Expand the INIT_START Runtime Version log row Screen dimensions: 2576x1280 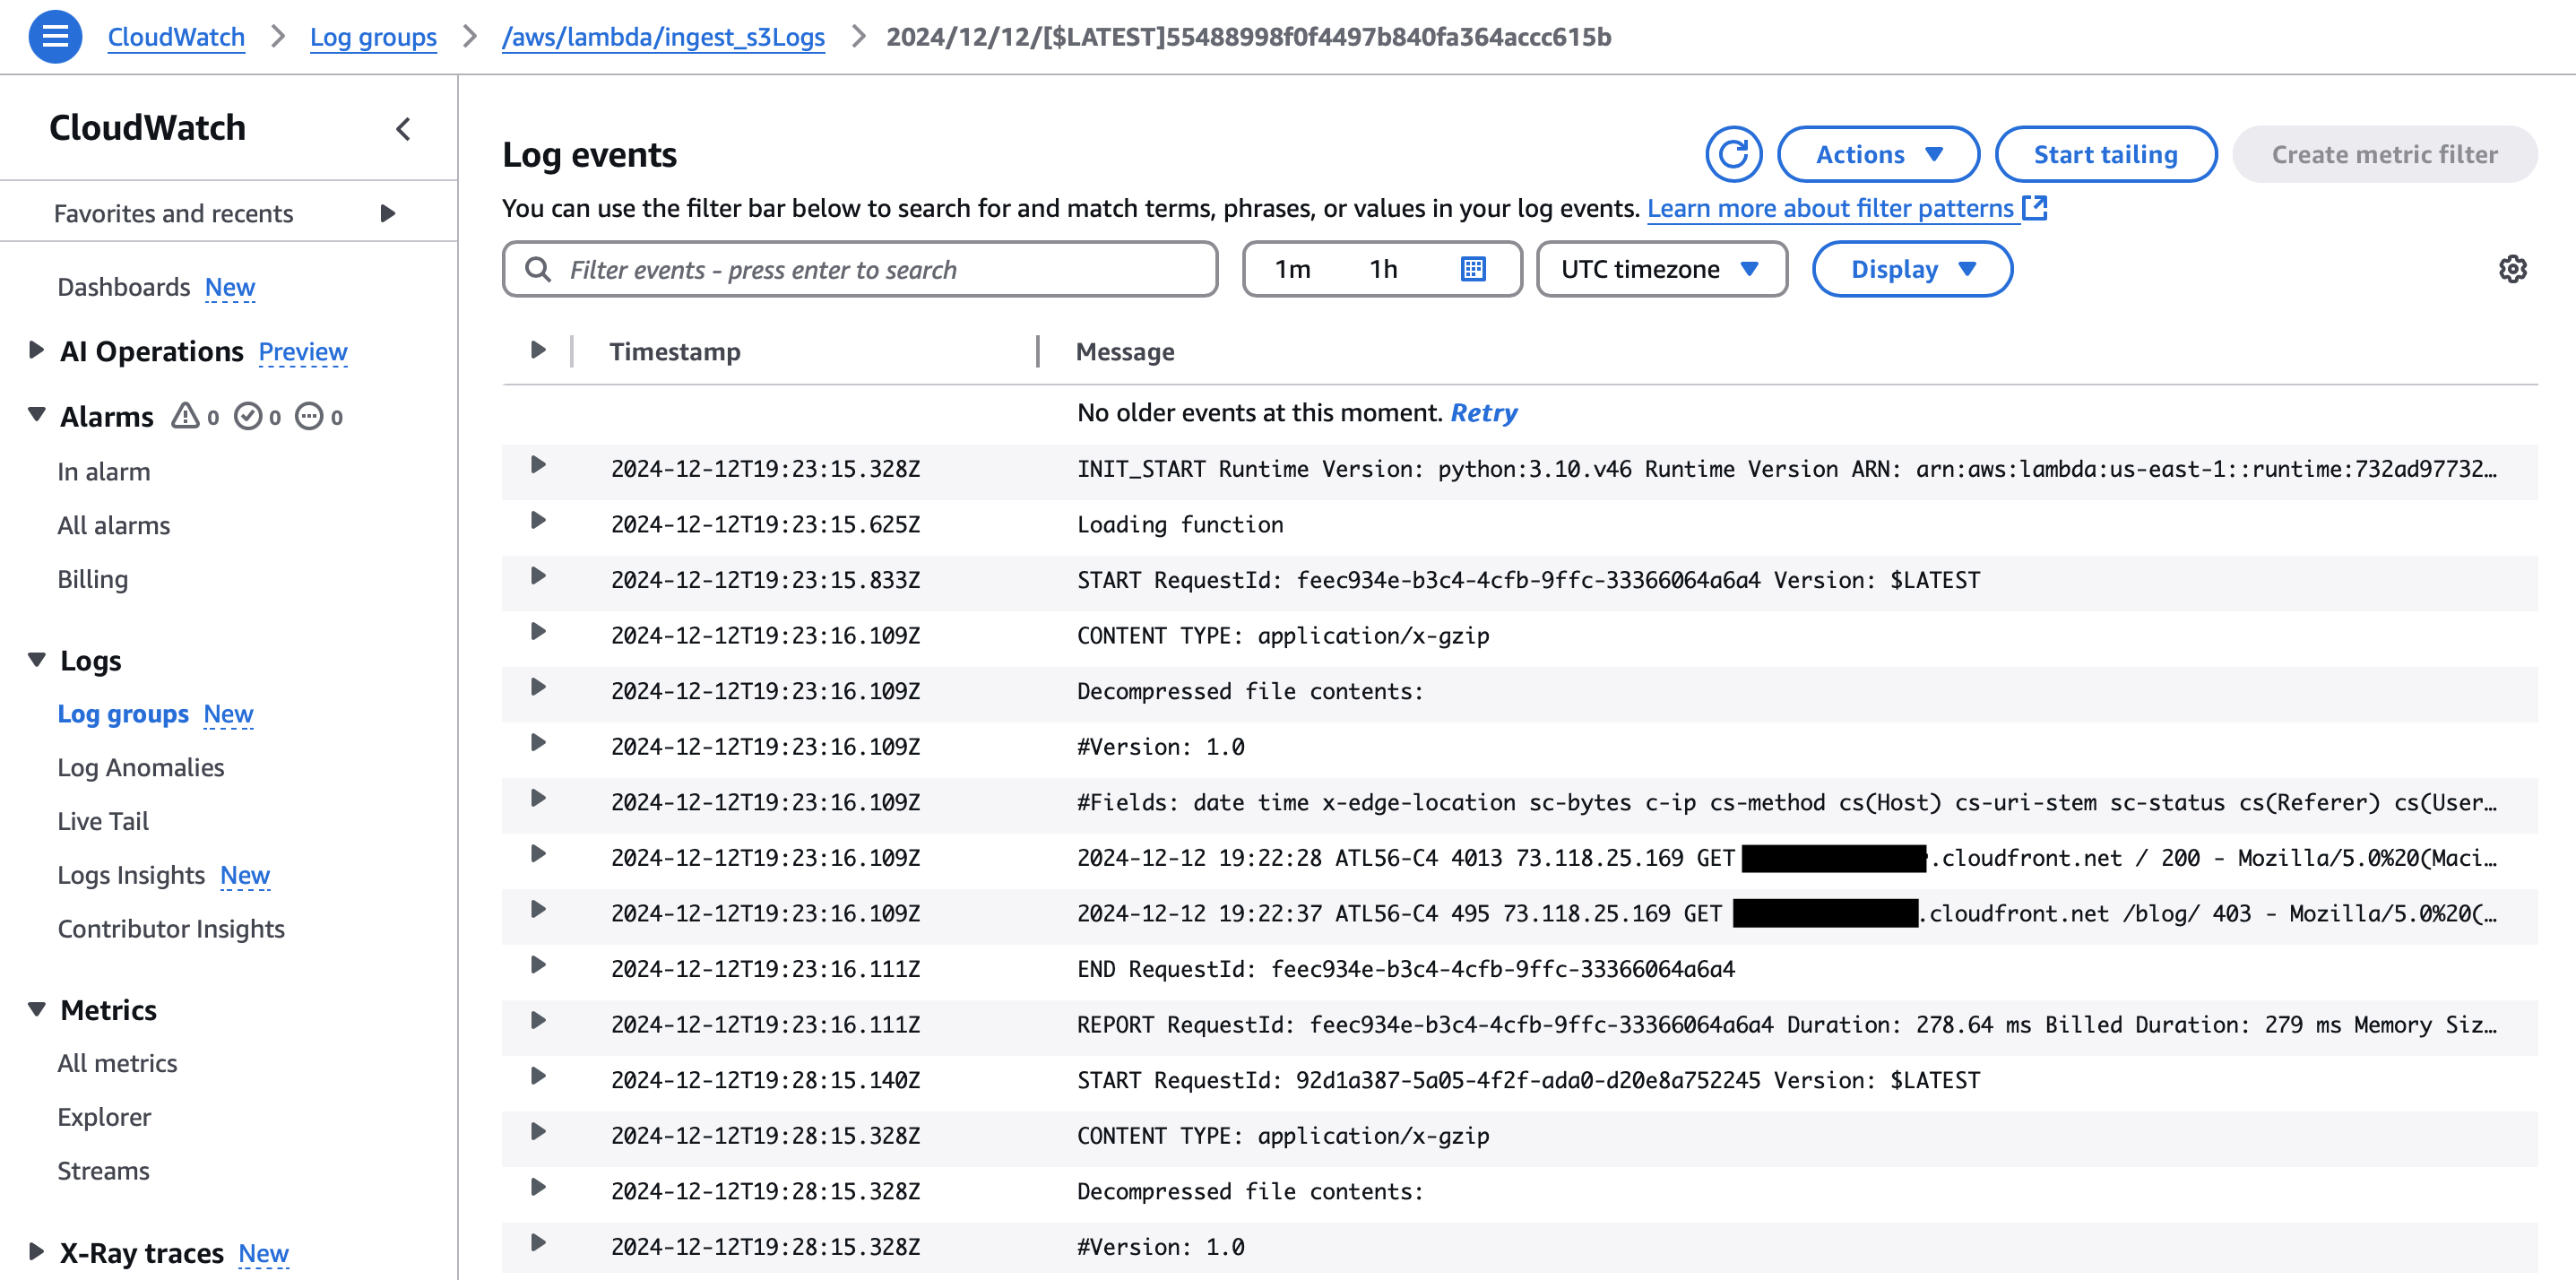(538, 465)
